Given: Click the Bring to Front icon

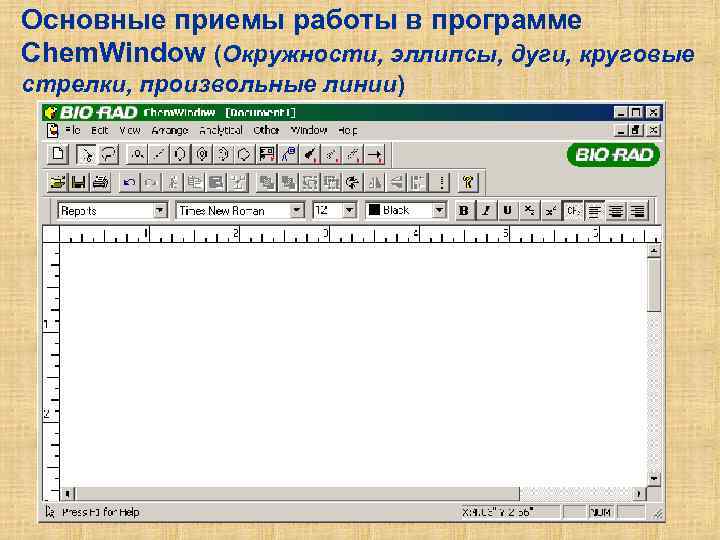Looking at the screenshot, I should pyautogui.click(x=267, y=183).
